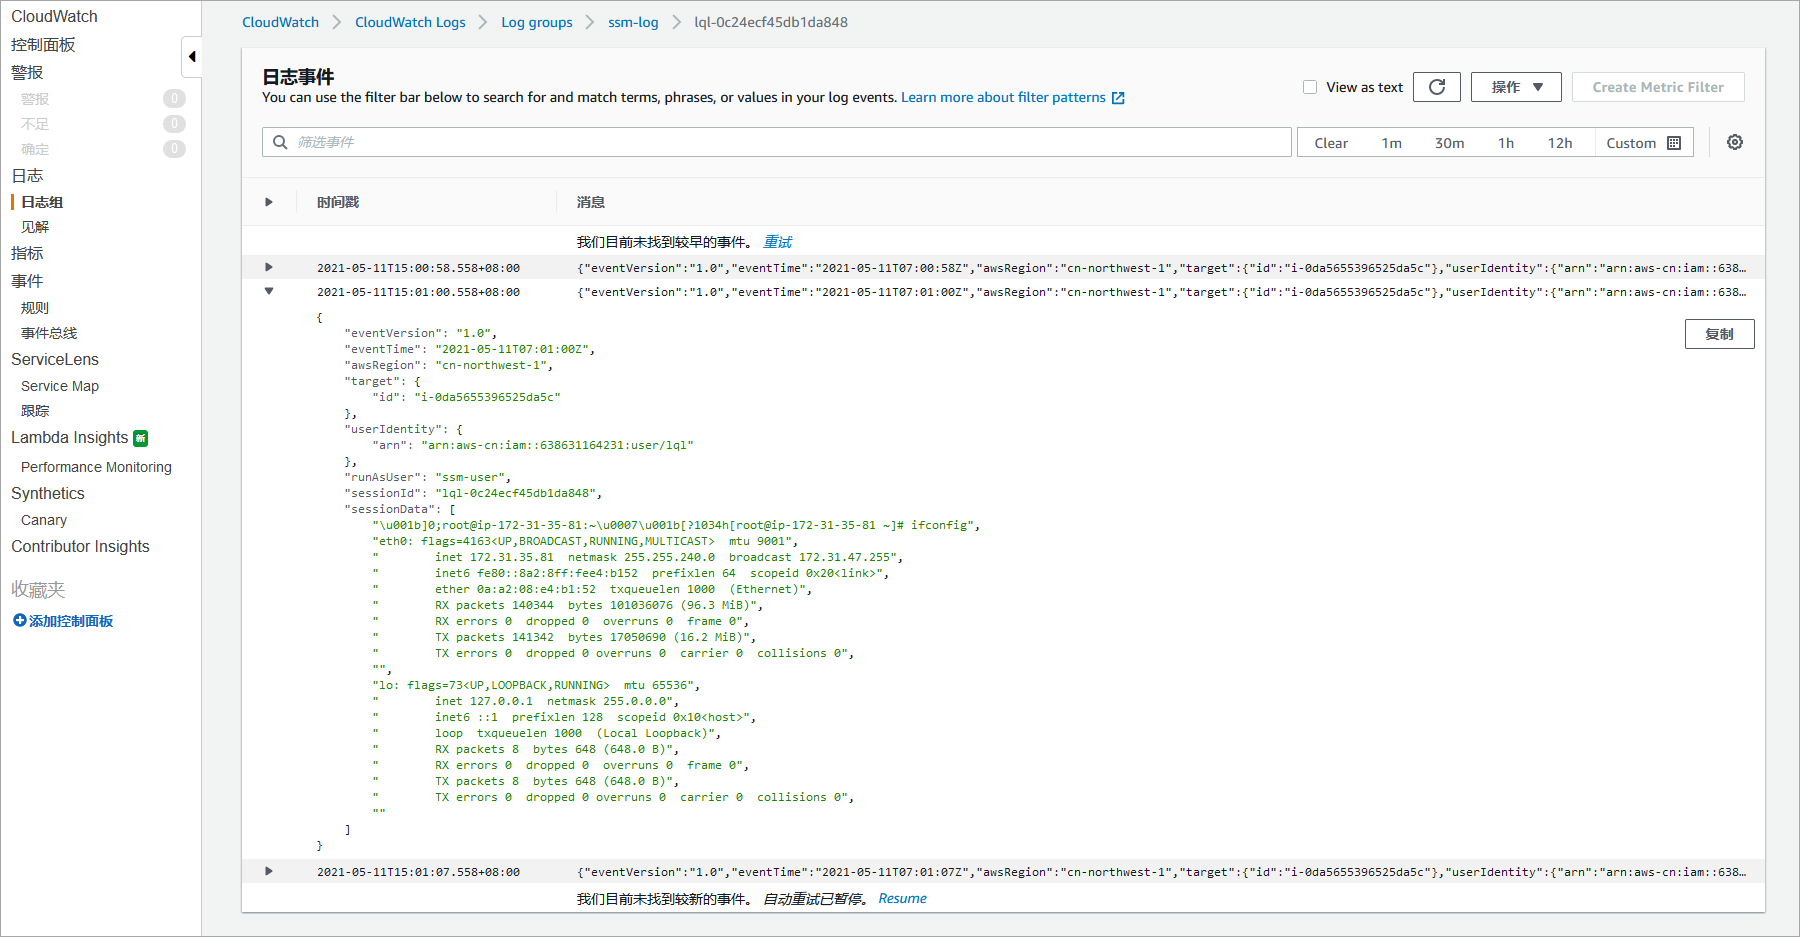1800x937 pixels.
Task: Click the userIdentity arn line in JSON
Action: click(533, 445)
